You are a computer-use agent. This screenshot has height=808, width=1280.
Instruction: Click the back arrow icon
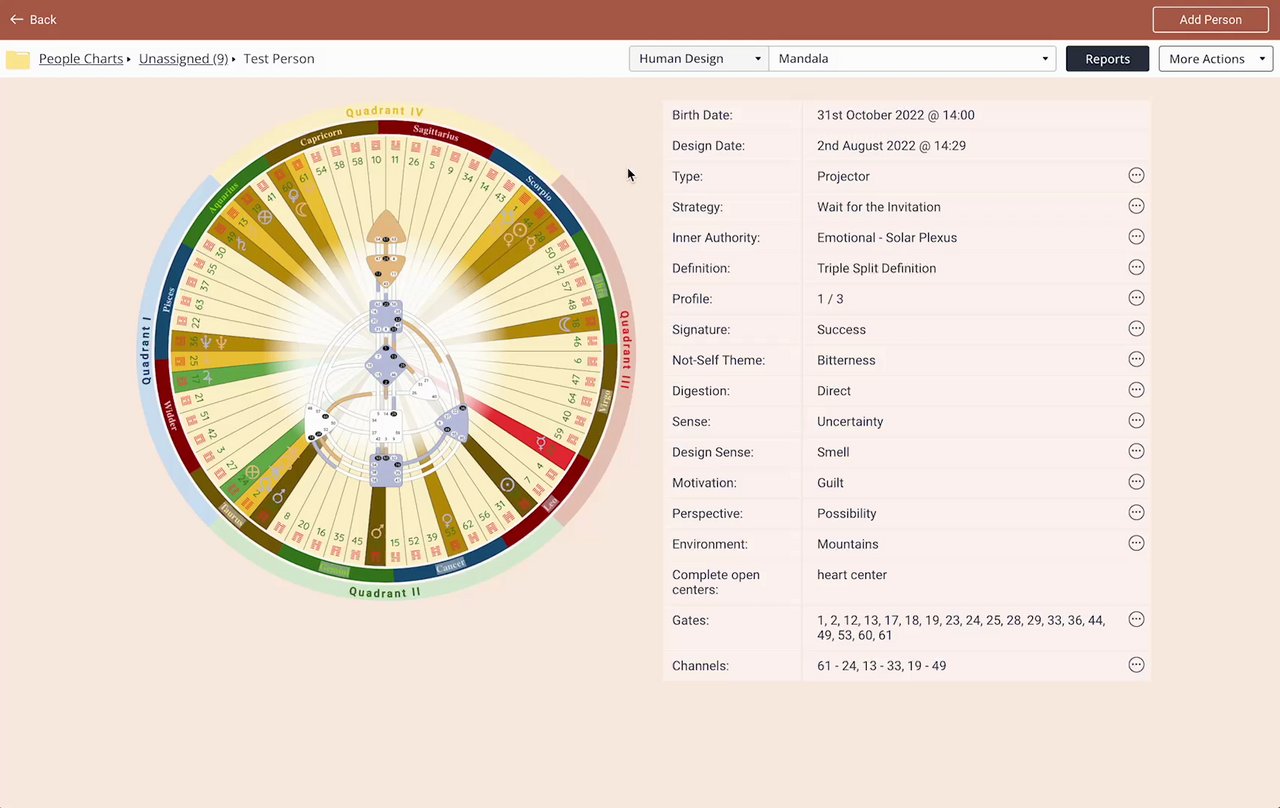coord(16,20)
